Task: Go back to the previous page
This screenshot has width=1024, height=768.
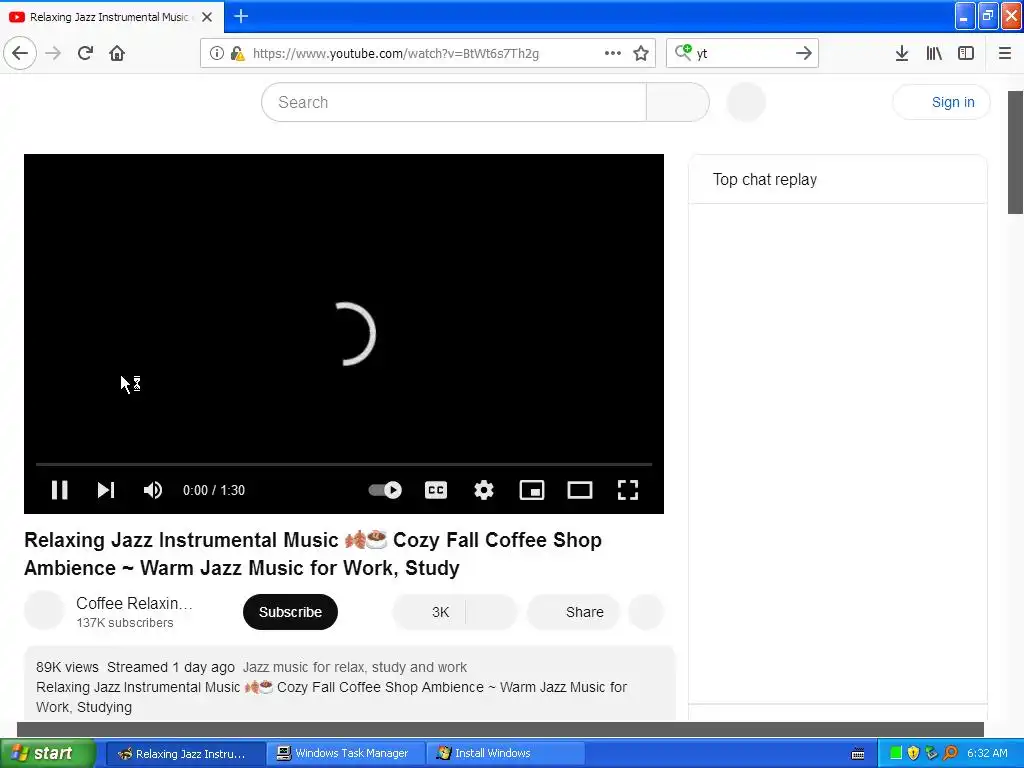Action: click(20, 53)
